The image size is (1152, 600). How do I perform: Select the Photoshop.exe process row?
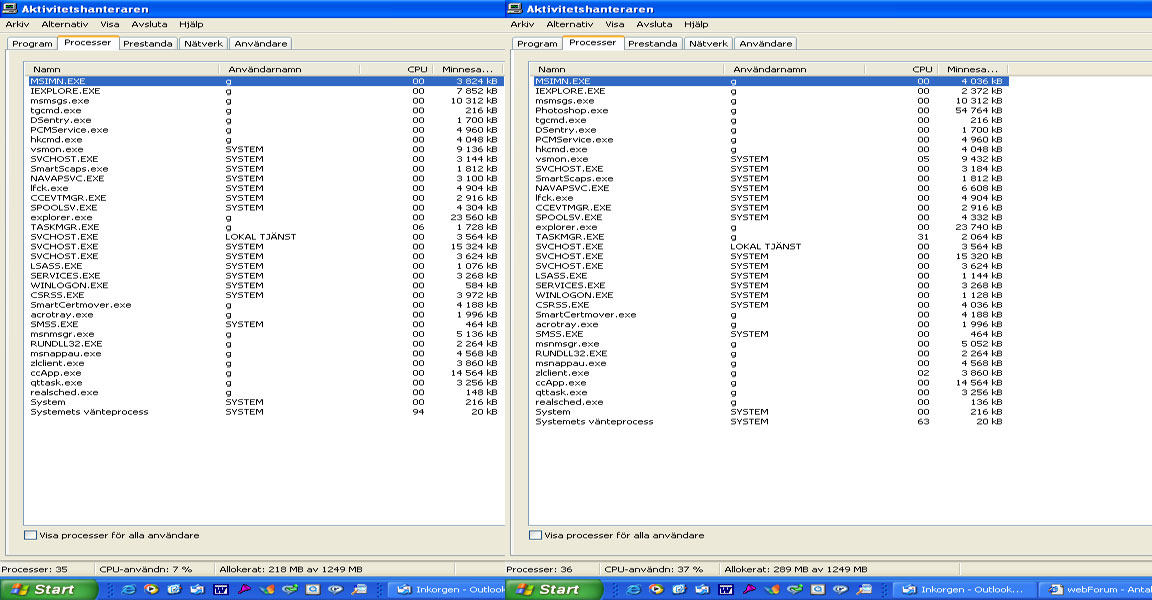[768, 110]
